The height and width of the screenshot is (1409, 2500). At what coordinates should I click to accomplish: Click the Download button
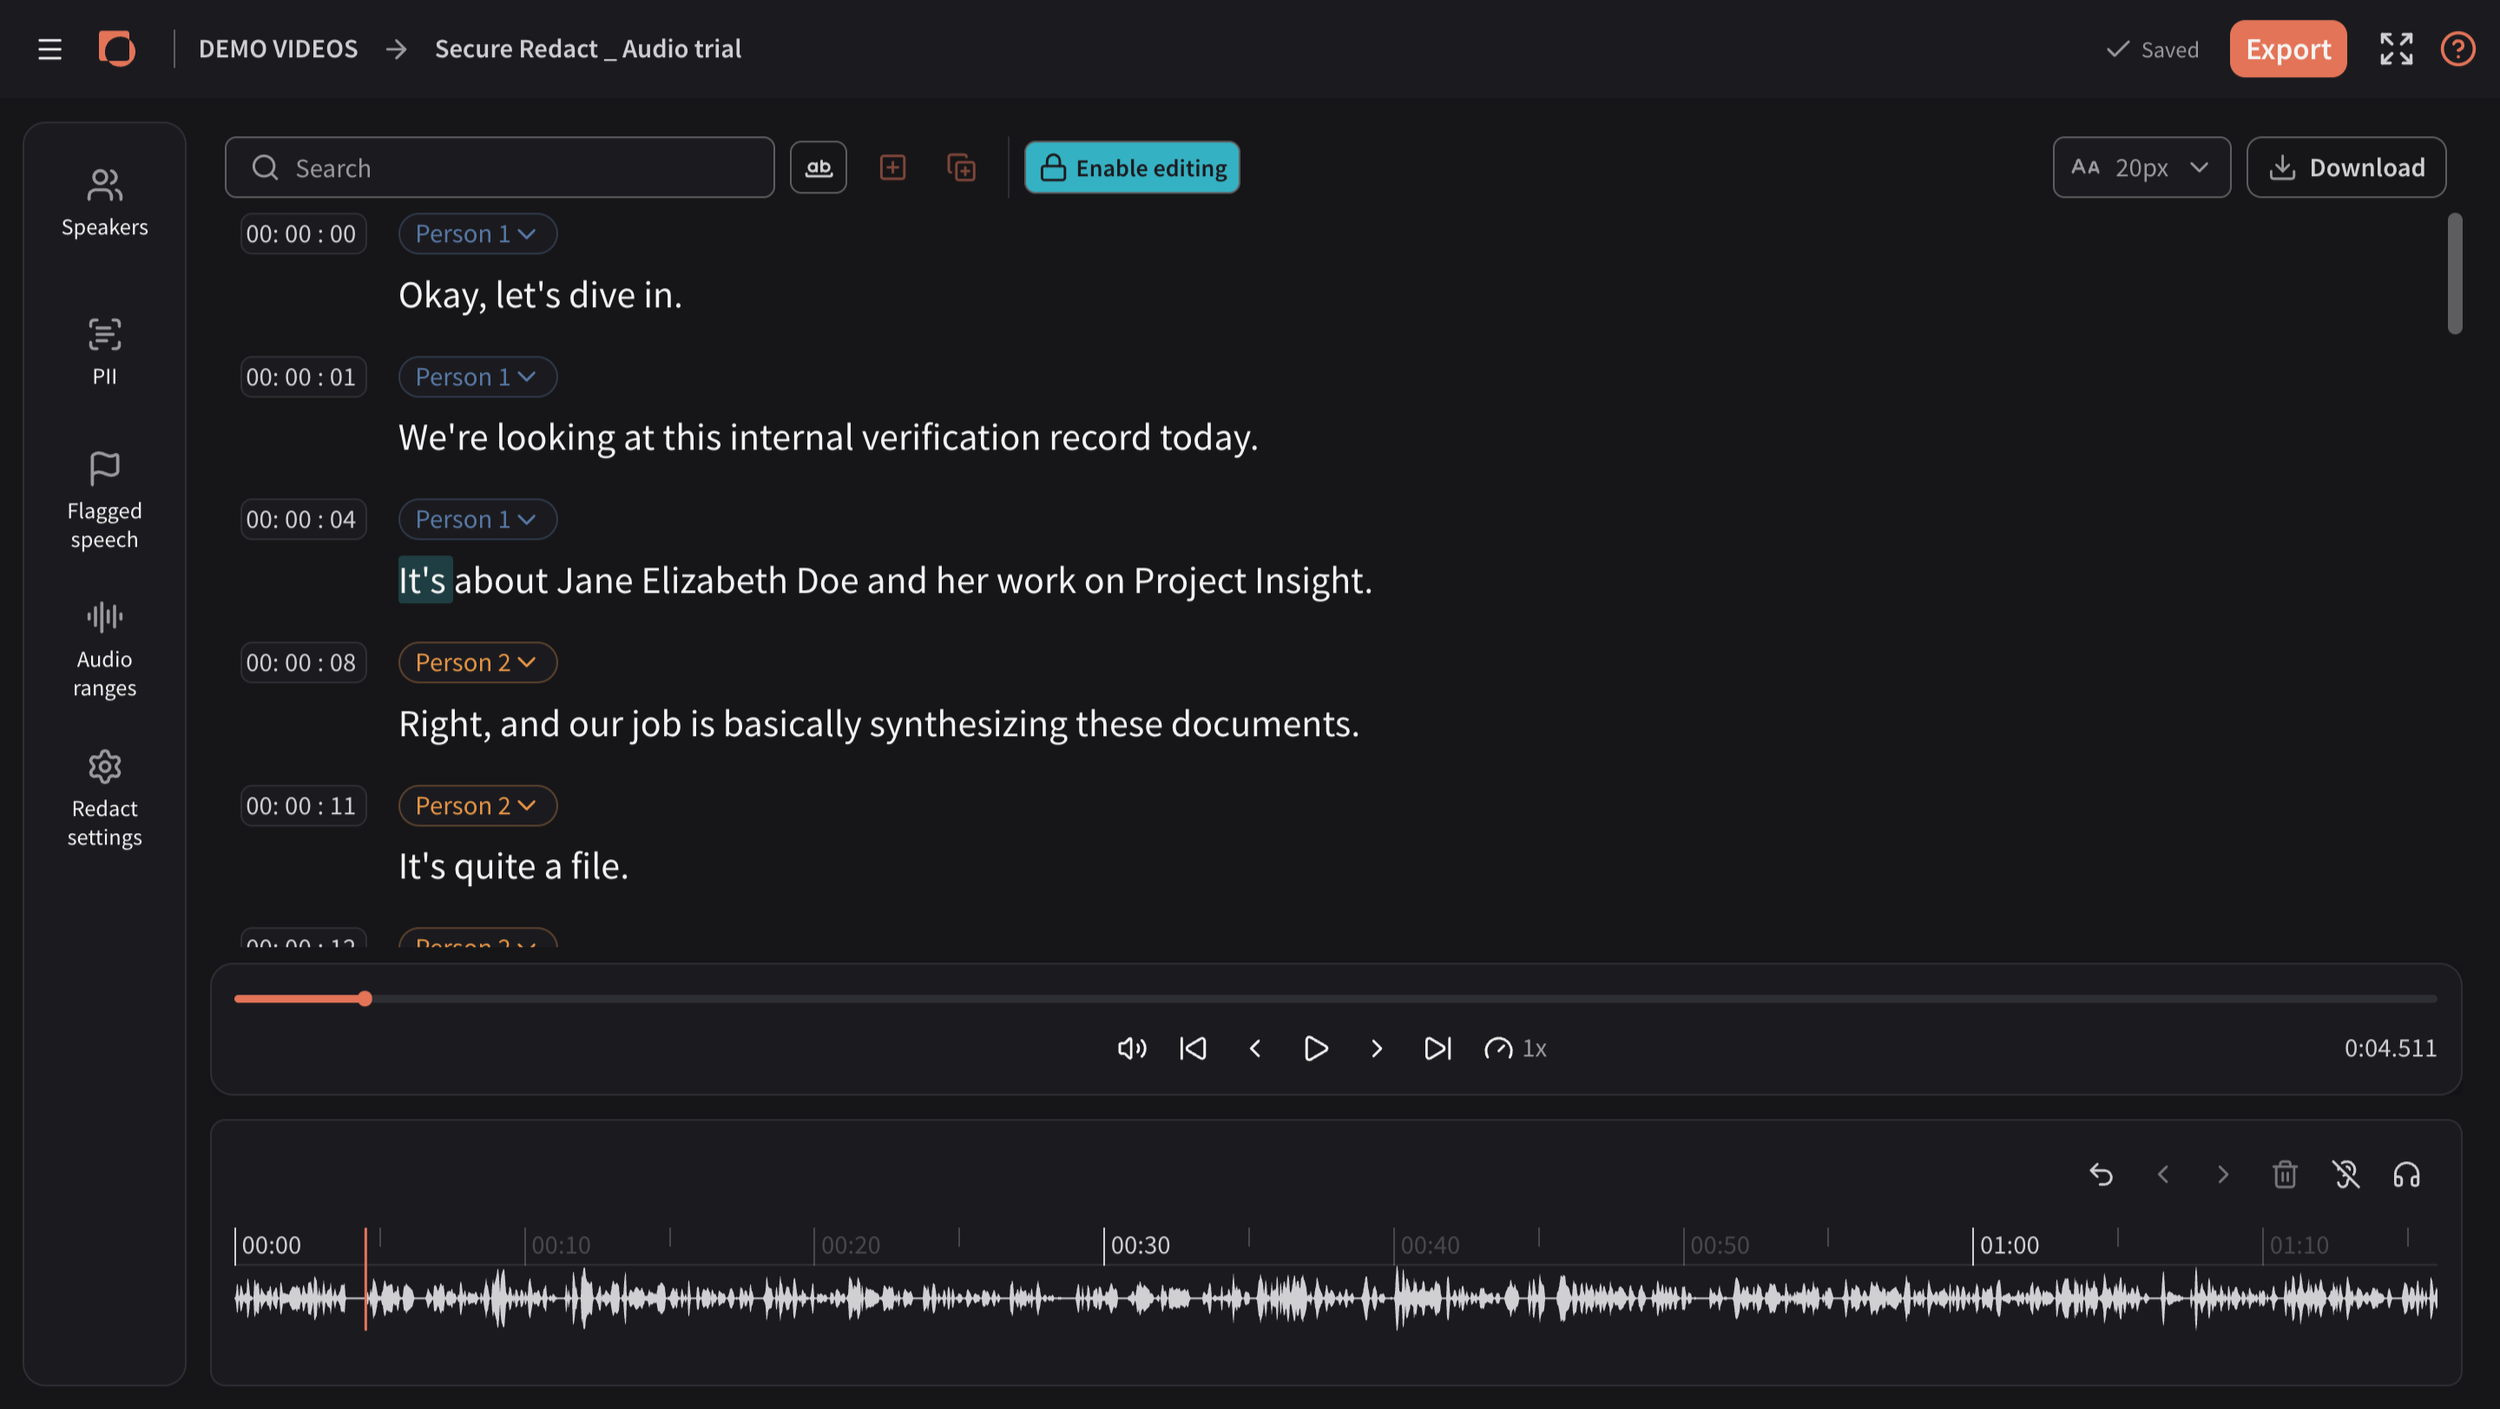pos(2346,167)
